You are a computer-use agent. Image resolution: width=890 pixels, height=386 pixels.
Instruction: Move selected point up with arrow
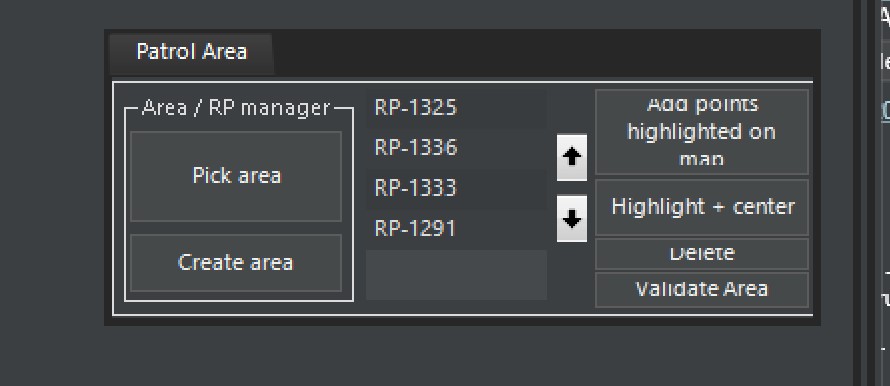572,157
